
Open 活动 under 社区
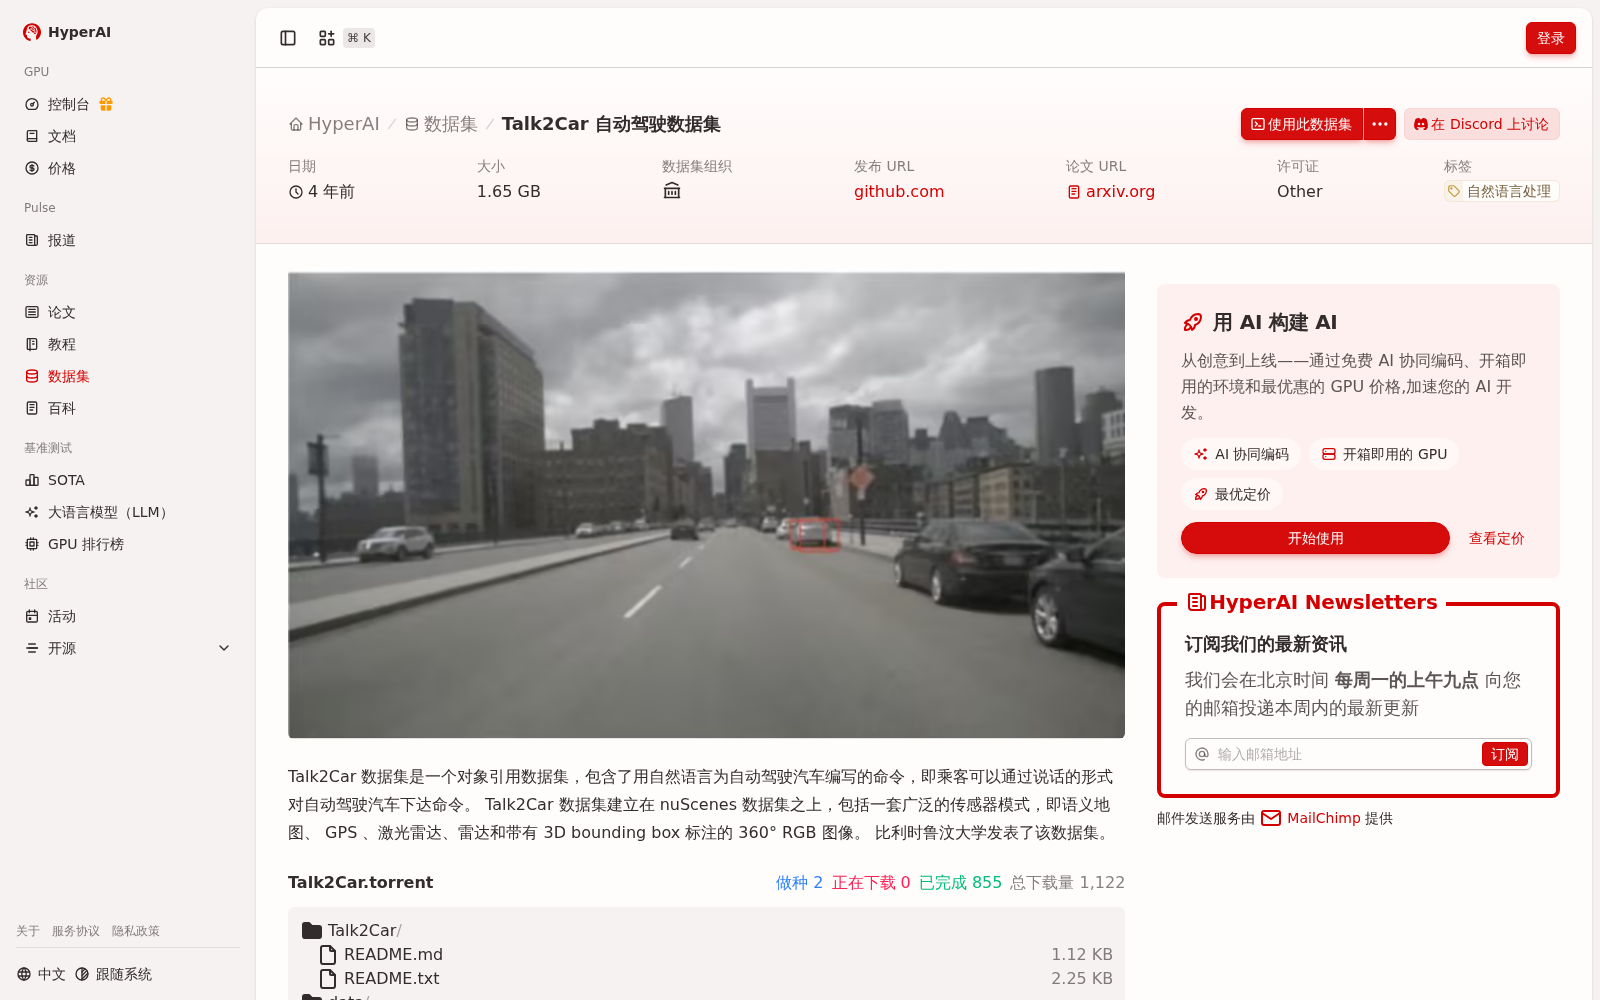[x=128, y=616]
